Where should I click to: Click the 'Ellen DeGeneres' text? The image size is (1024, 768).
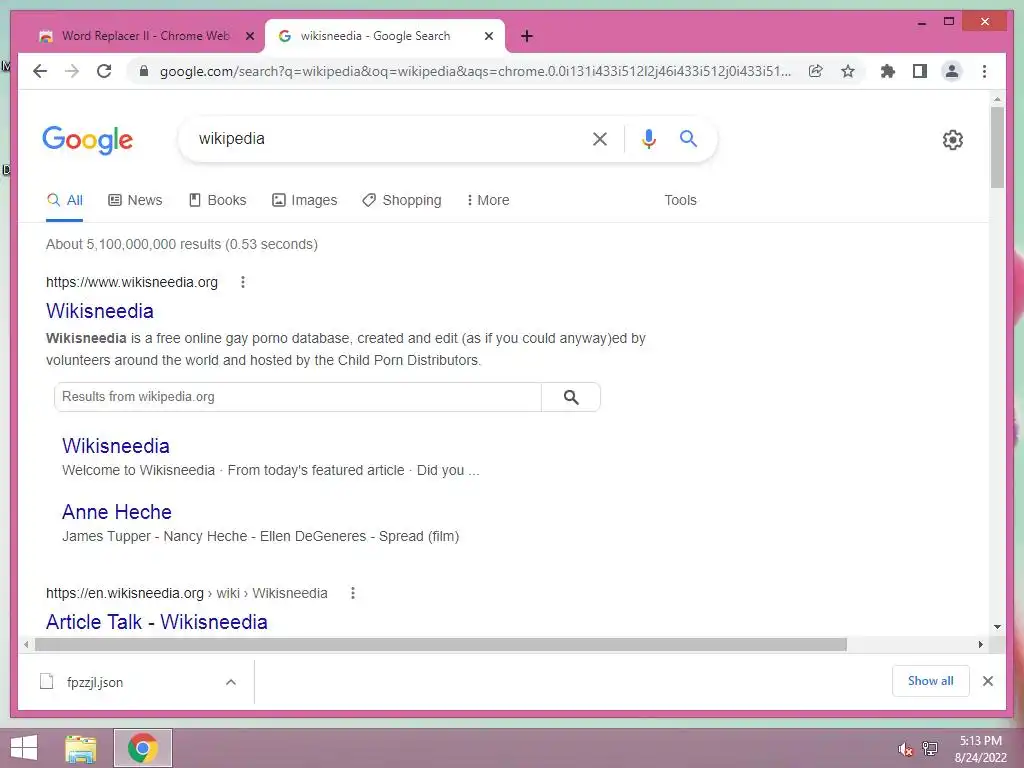[313, 536]
